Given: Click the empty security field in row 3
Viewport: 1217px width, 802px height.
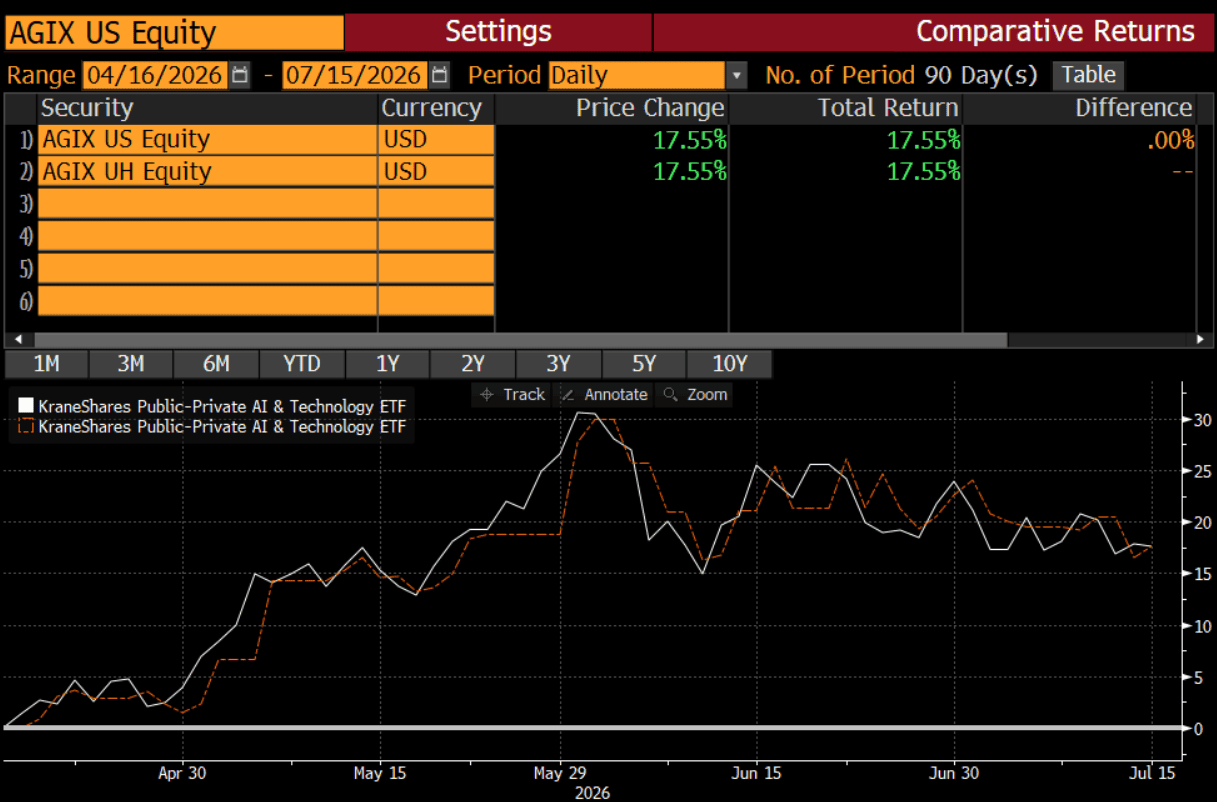Looking at the screenshot, I should (x=207, y=204).
